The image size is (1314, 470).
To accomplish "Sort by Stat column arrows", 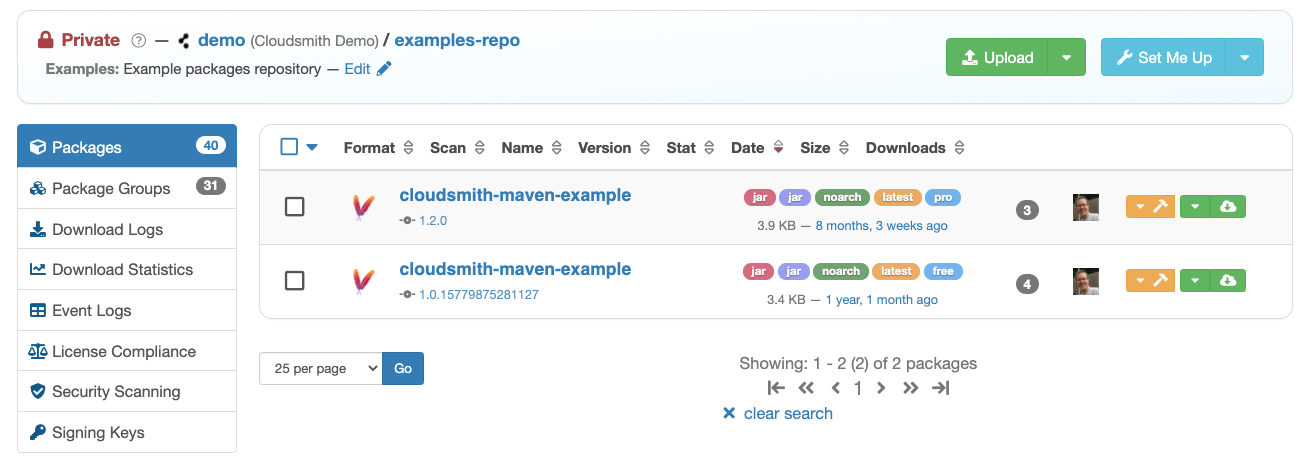I will tap(709, 148).
